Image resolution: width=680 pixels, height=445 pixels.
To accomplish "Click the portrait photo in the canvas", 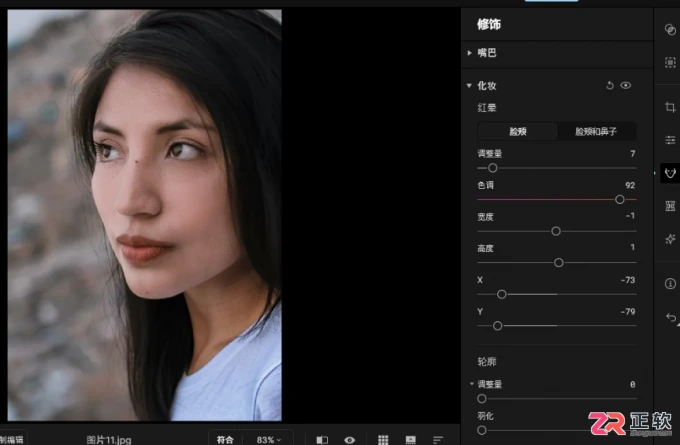I will click(x=144, y=215).
